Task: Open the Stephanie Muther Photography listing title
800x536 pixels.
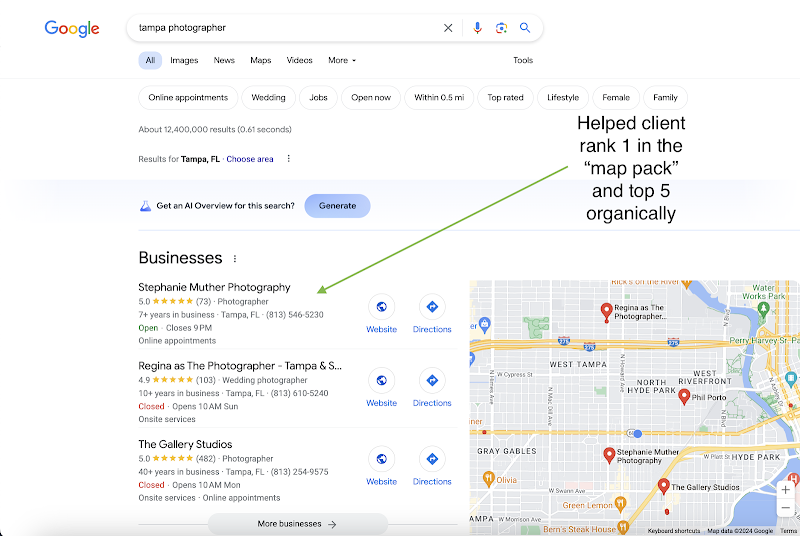Action: point(214,287)
